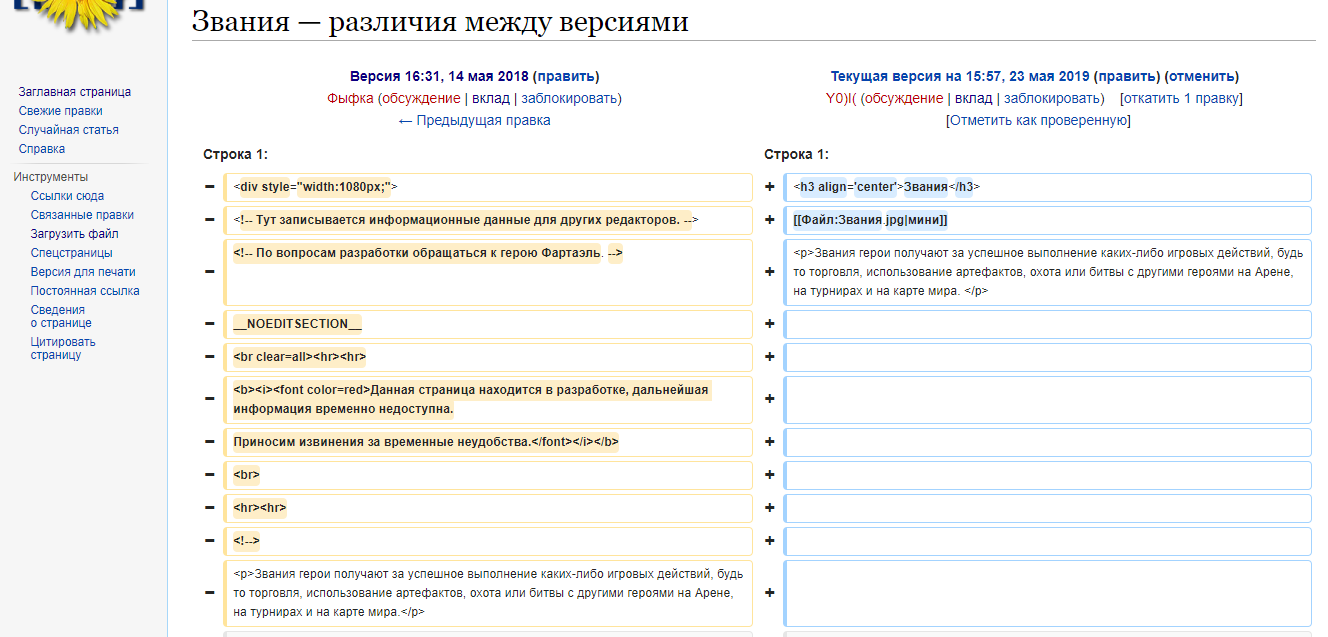Select Загрузить файл in the sidebar
The image size is (1328, 637).
click(75, 234)
